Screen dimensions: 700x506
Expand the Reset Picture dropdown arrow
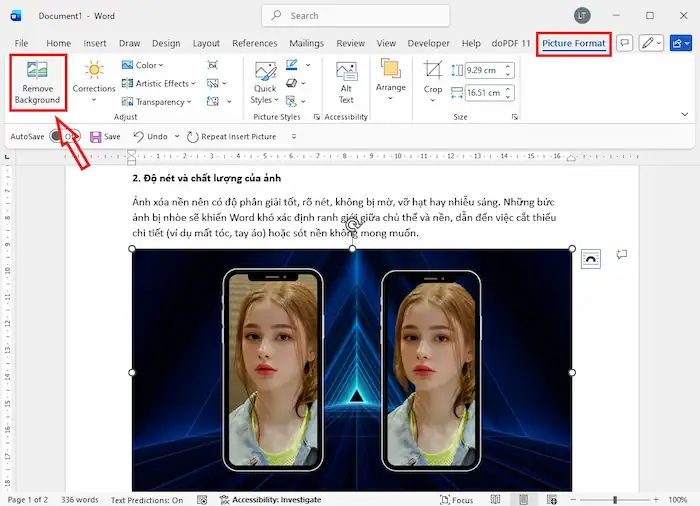click(x=229, y=102)
